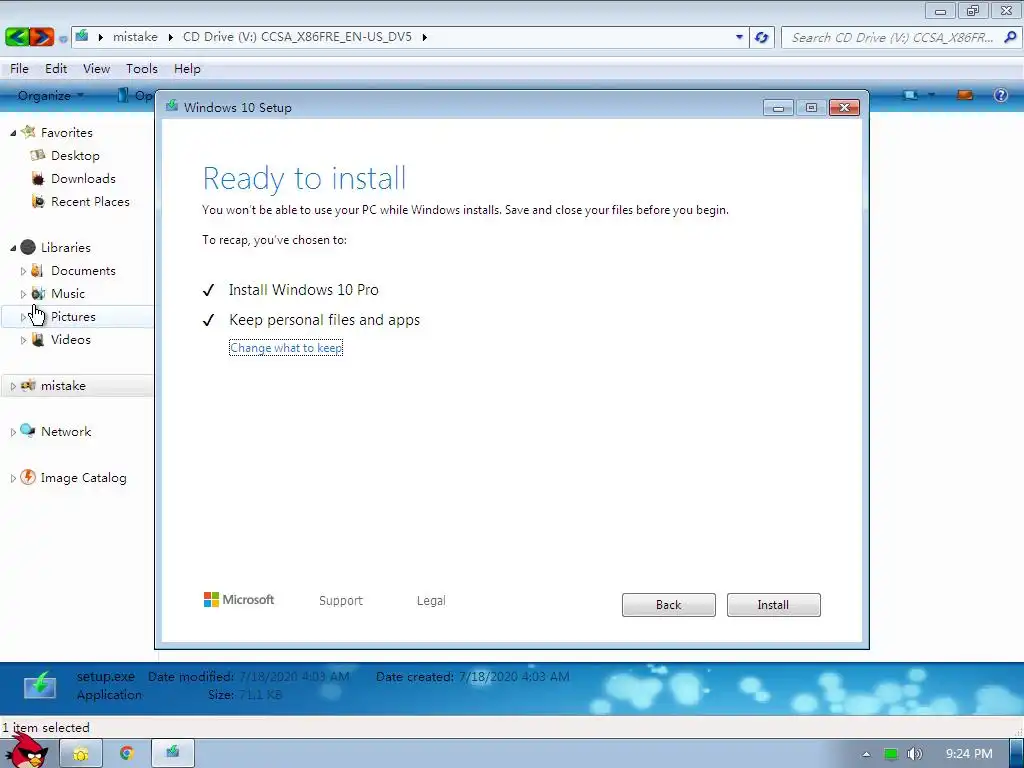This screenshot has width=1024, height=768.
Task: Click the Documents library icon
Action: [38, 270]
